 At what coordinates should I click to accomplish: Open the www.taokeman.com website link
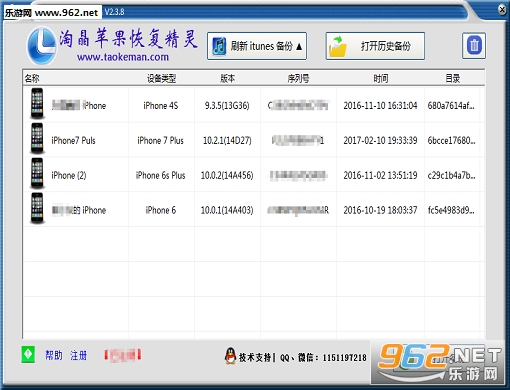click(x=123, y=57)
